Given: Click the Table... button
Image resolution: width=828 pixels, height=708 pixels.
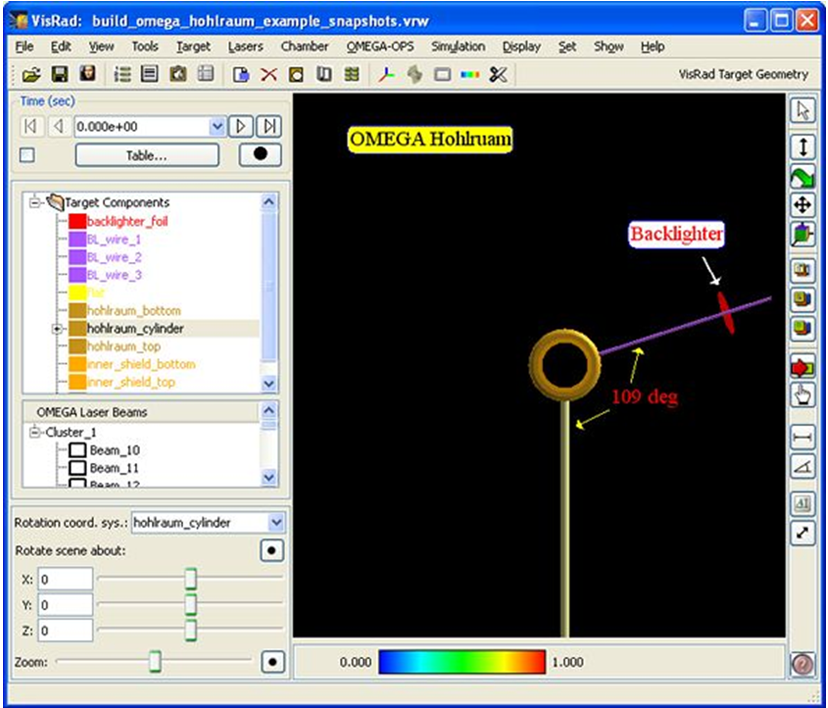Looking at the screenshot, I should 146,155.
